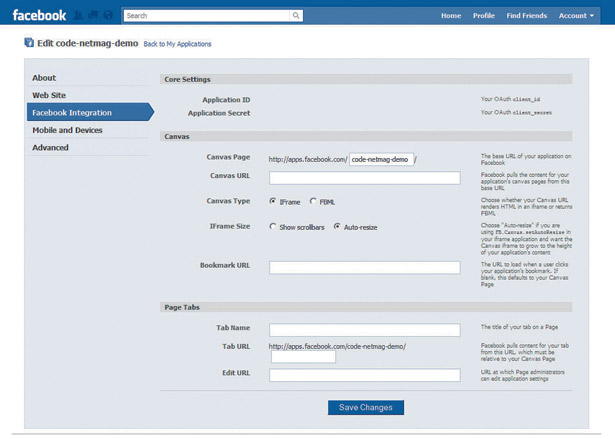Click the Application Secret label

[x=219, y=113]
